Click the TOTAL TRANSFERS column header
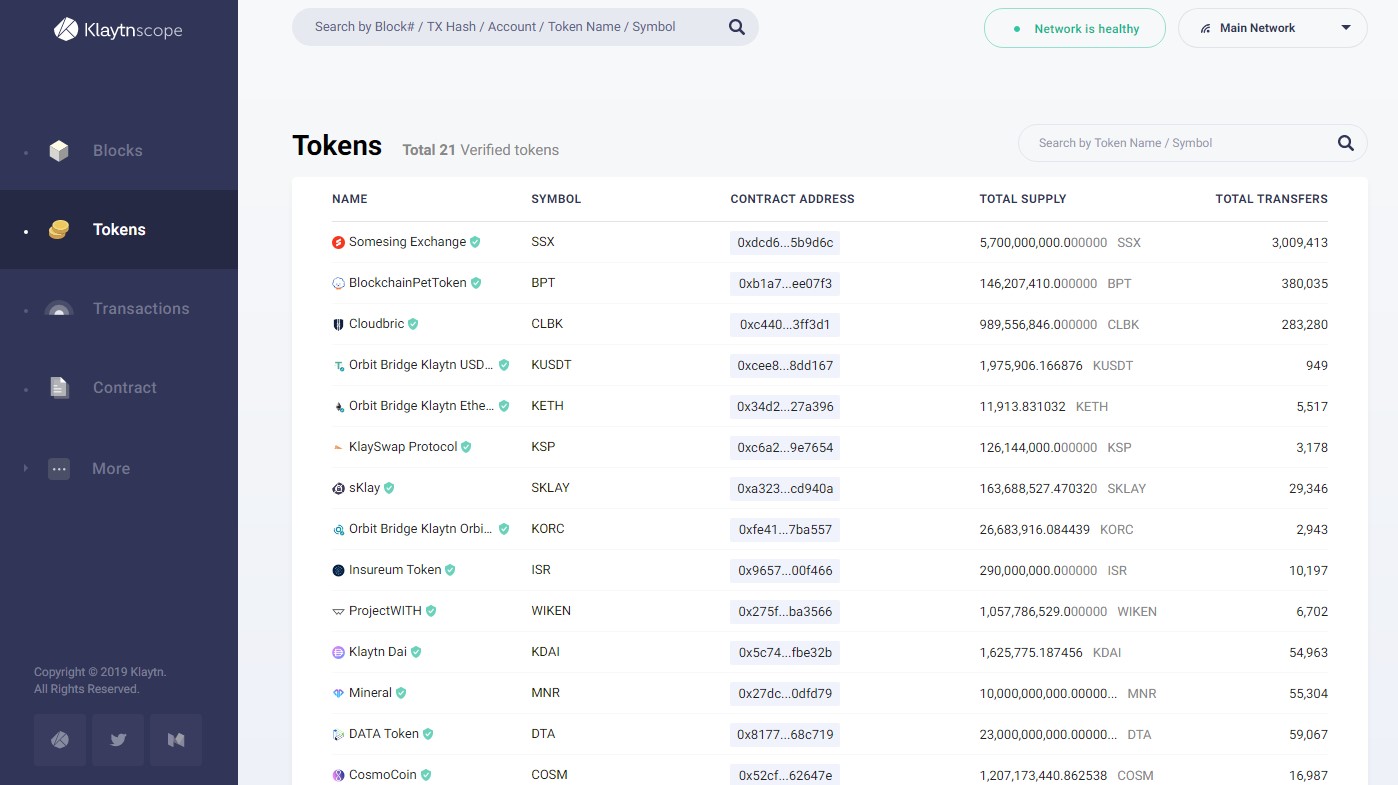The image size is (1398, 785). tap(1271, 199)
